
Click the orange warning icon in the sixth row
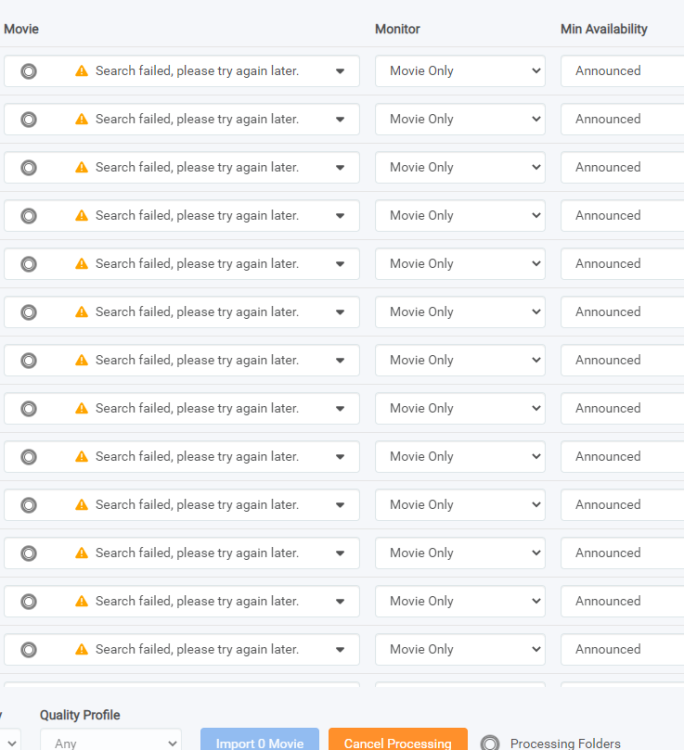click(x=82, y=312)
